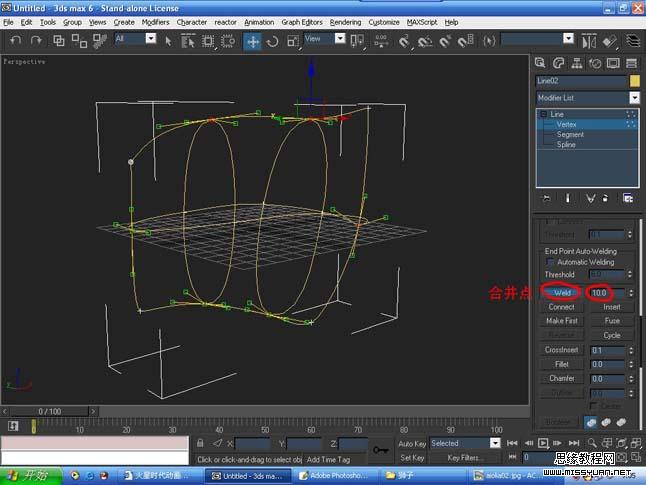Viewport: 646px width, 485px height.
Task: Click Make Unique icon under stack
Action: click(590, 198)
